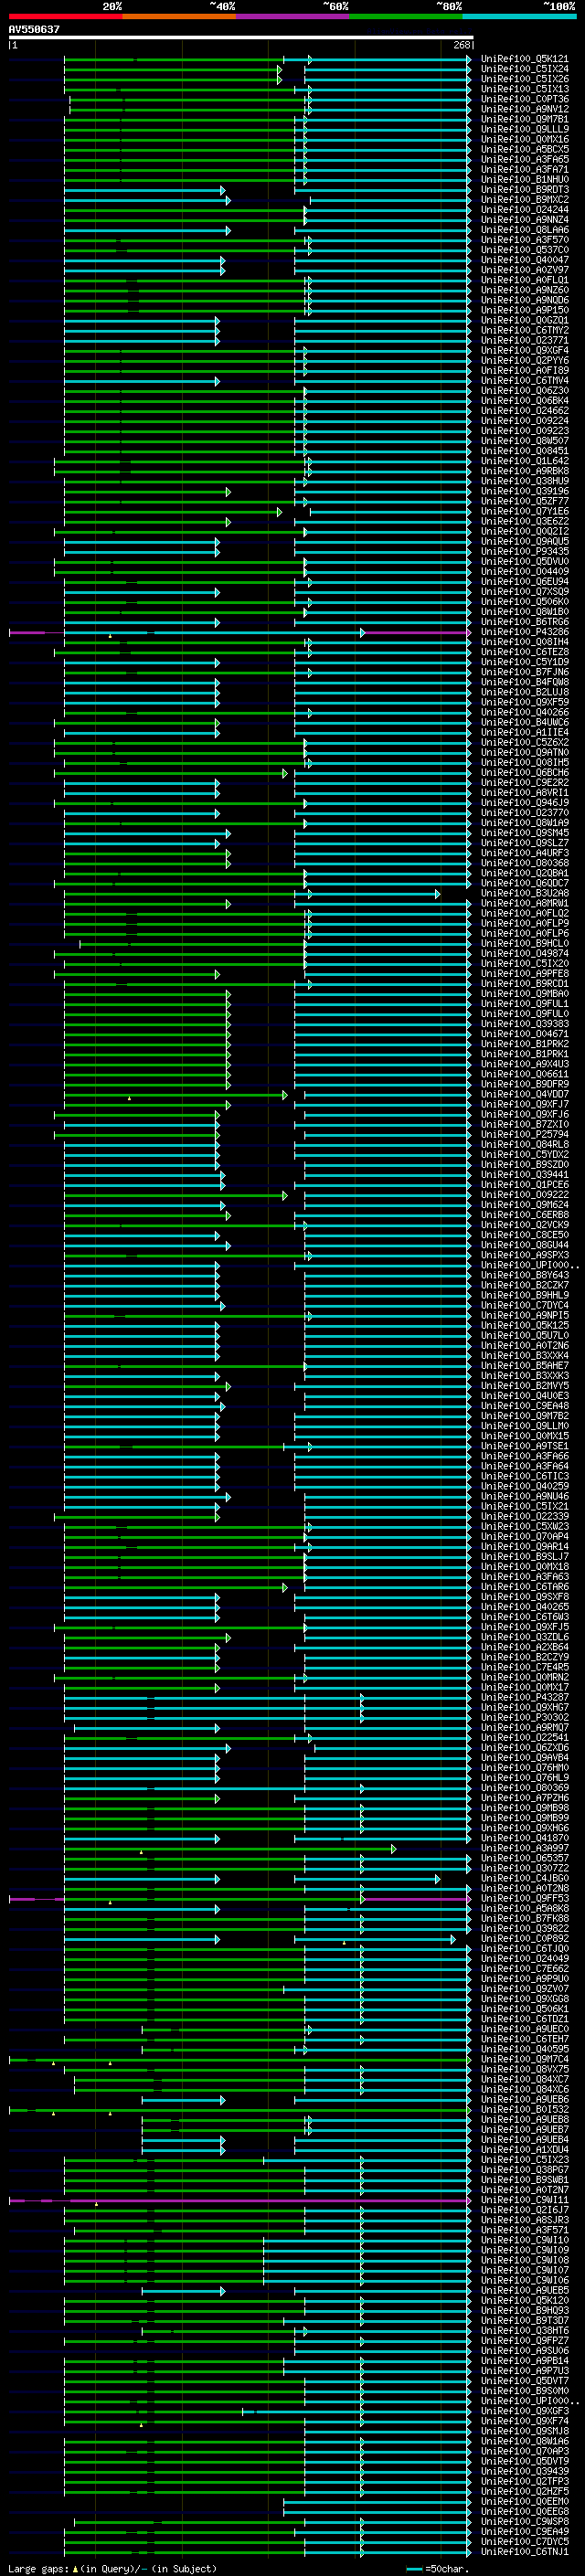Choose the UniRef100_Q8W1A6 row name
Viewport: 585px width, 2576px height.
(x=524, y=2441)
